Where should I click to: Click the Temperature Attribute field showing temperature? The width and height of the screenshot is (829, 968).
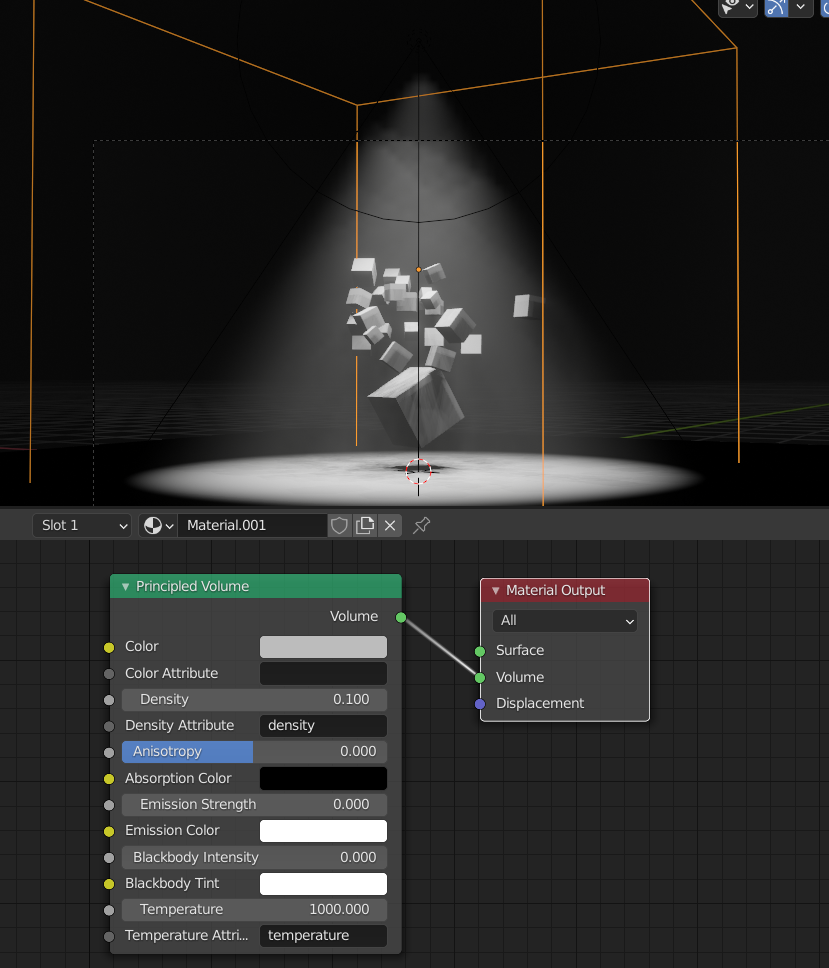click(323, 936)
